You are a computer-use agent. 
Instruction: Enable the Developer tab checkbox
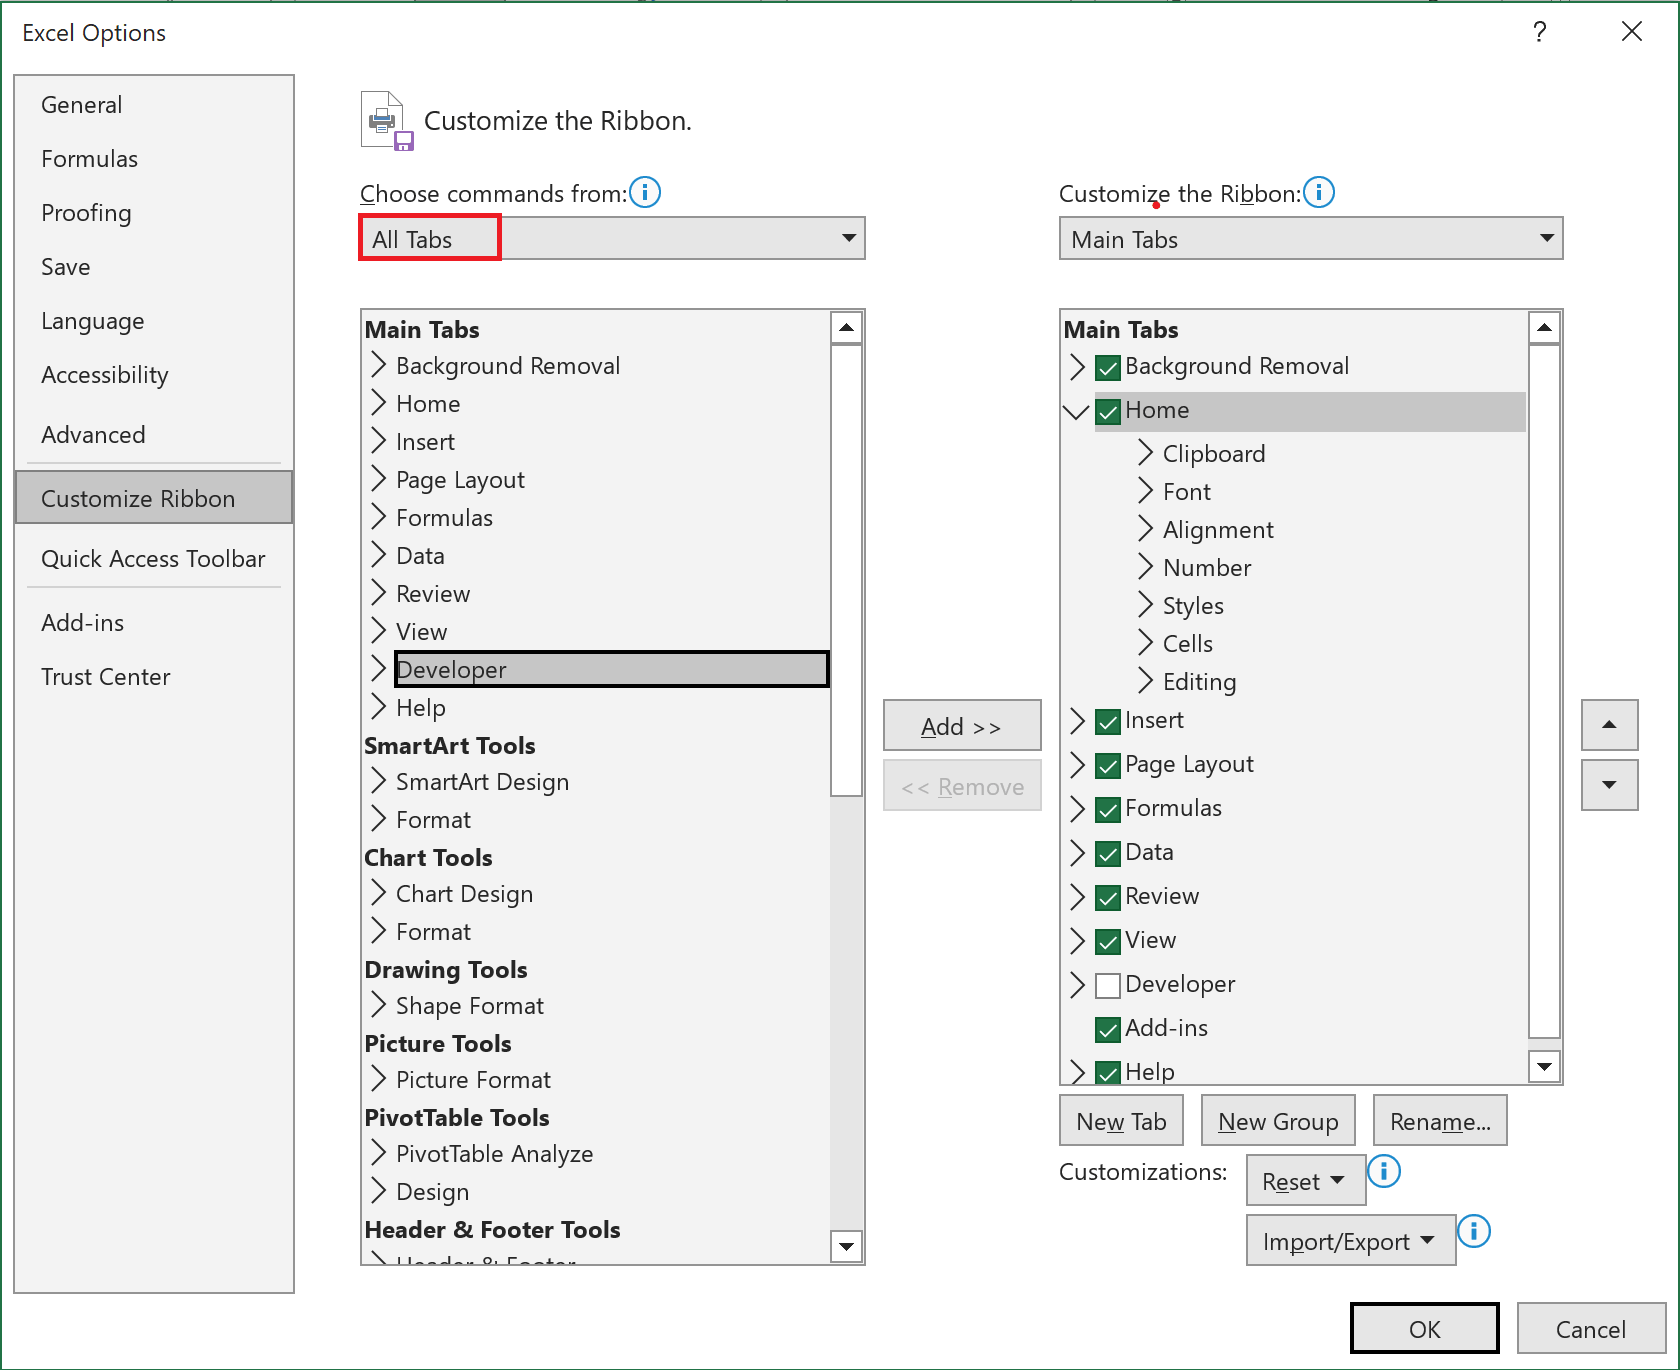click(x=1107, y=985)
